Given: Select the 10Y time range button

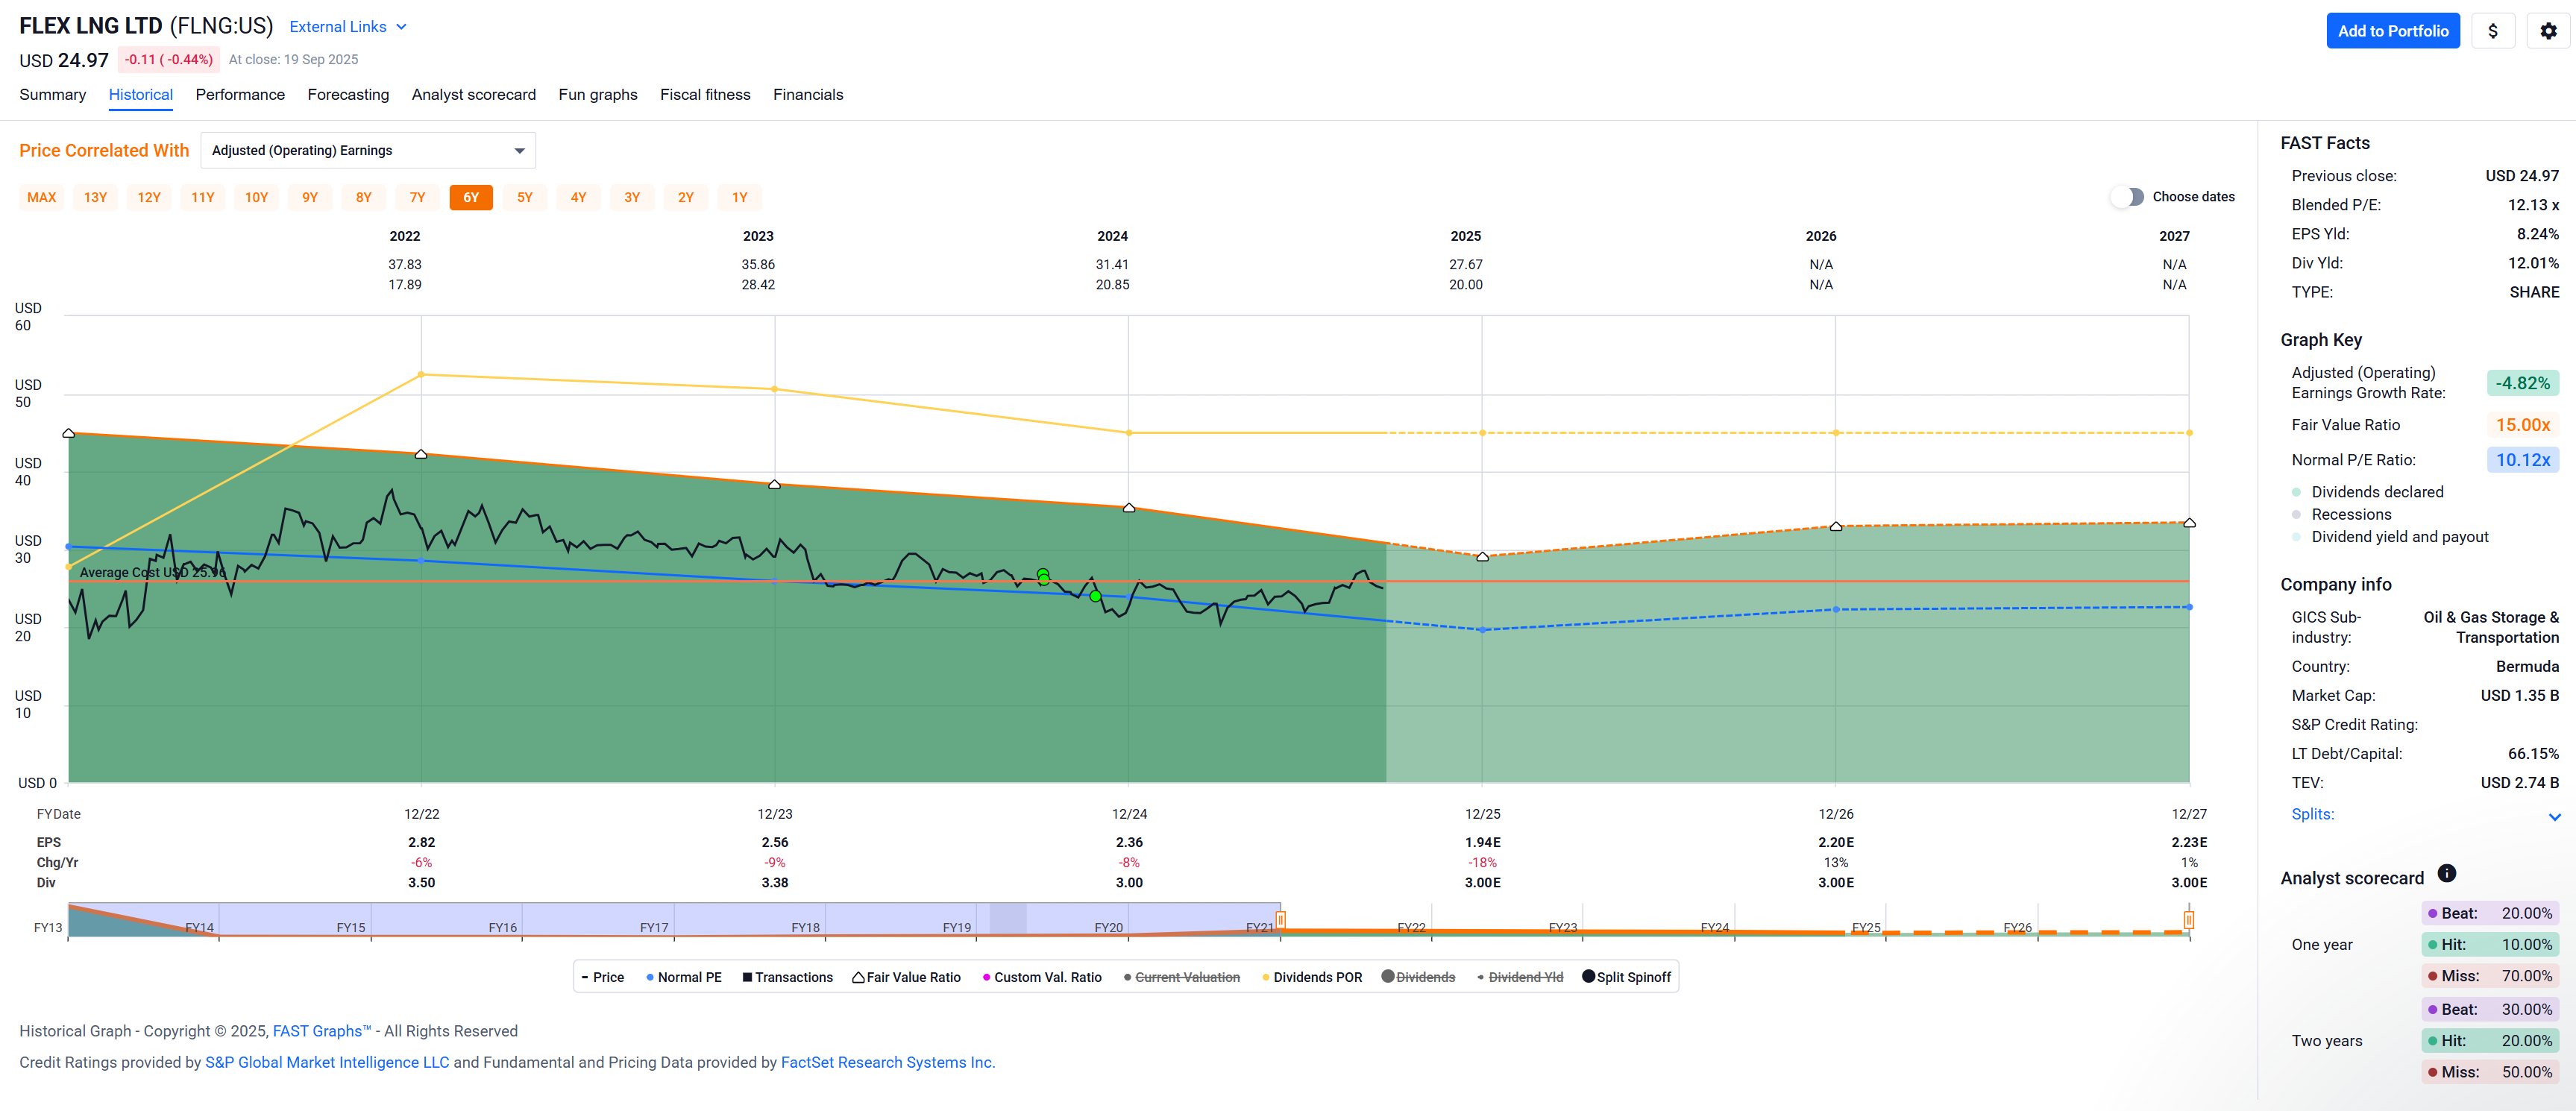Looking at the screenshot, I should pos(256,197).
